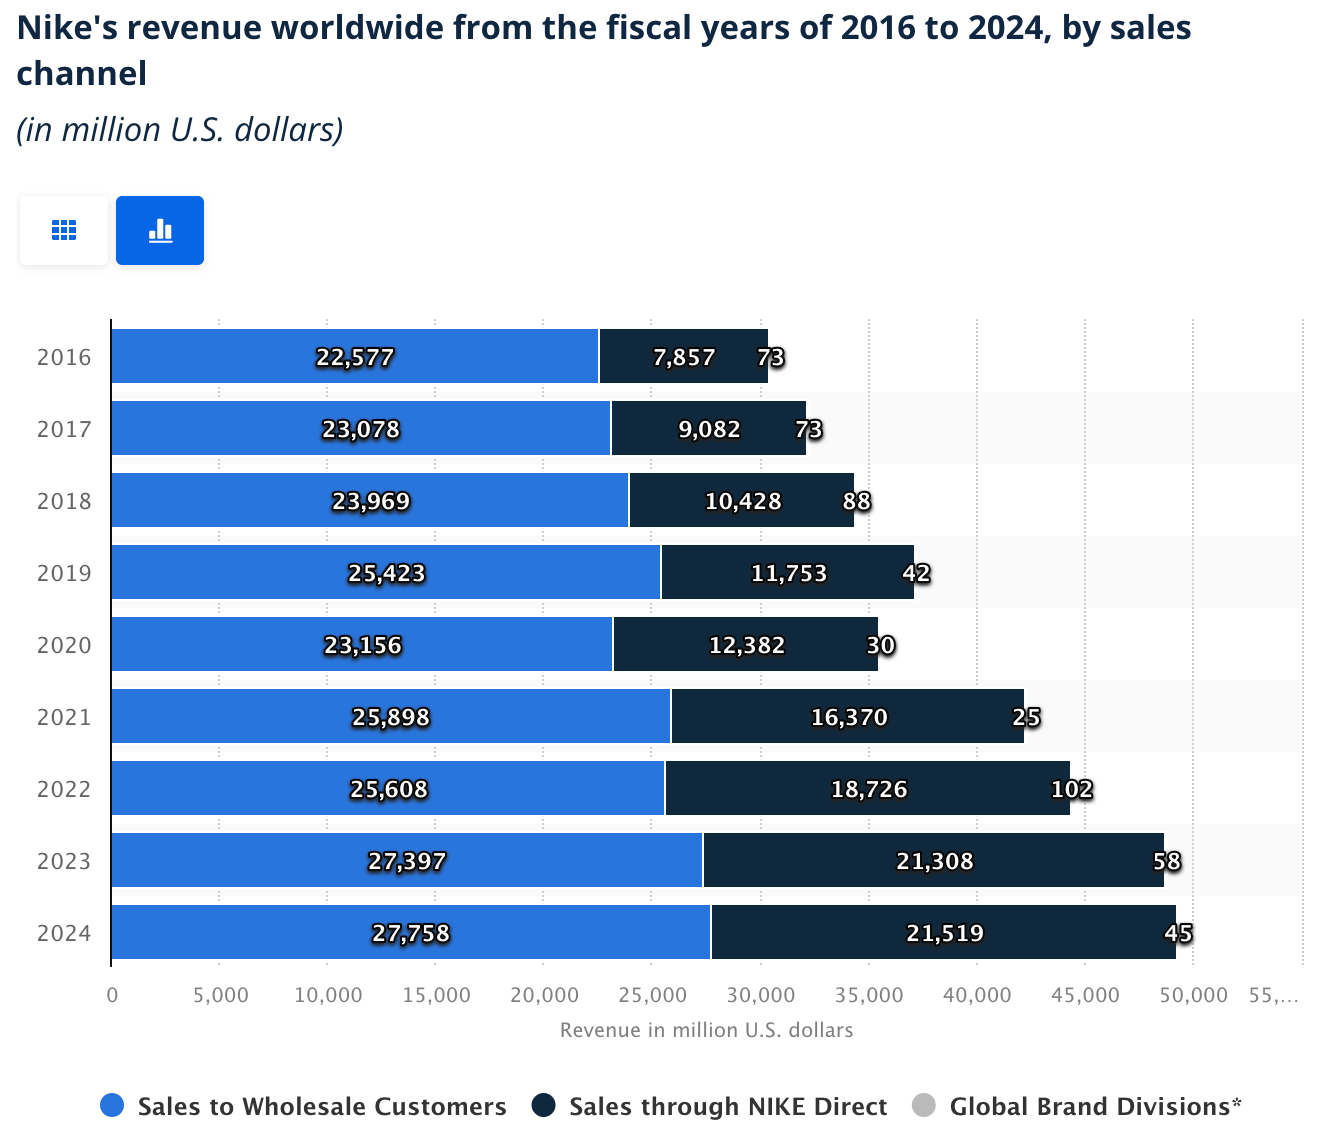Click the 2023 wholesale bar labeled 27,397
Viewport: 1338px width, 1140px height.
tap(407, 860)
